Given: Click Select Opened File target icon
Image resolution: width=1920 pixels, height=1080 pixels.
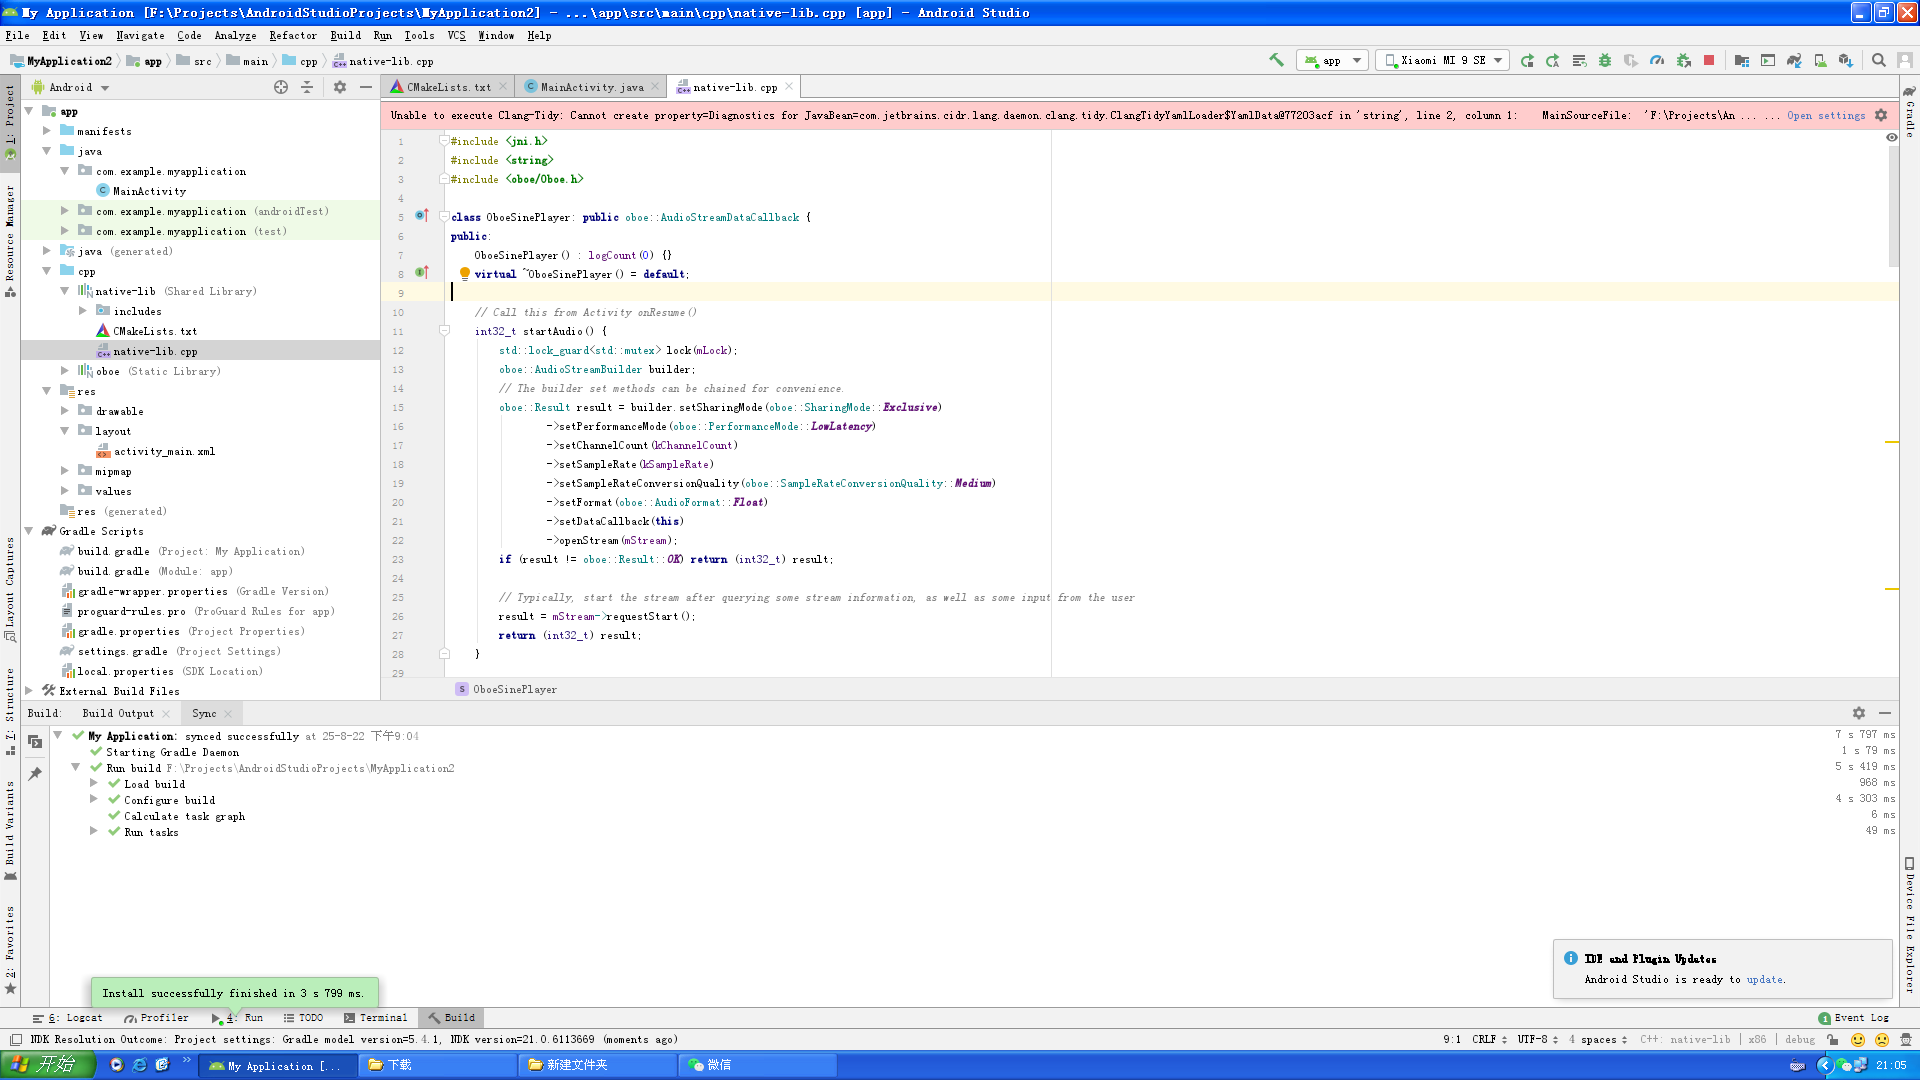Looking at the screenshot, I should click(281, 88).
